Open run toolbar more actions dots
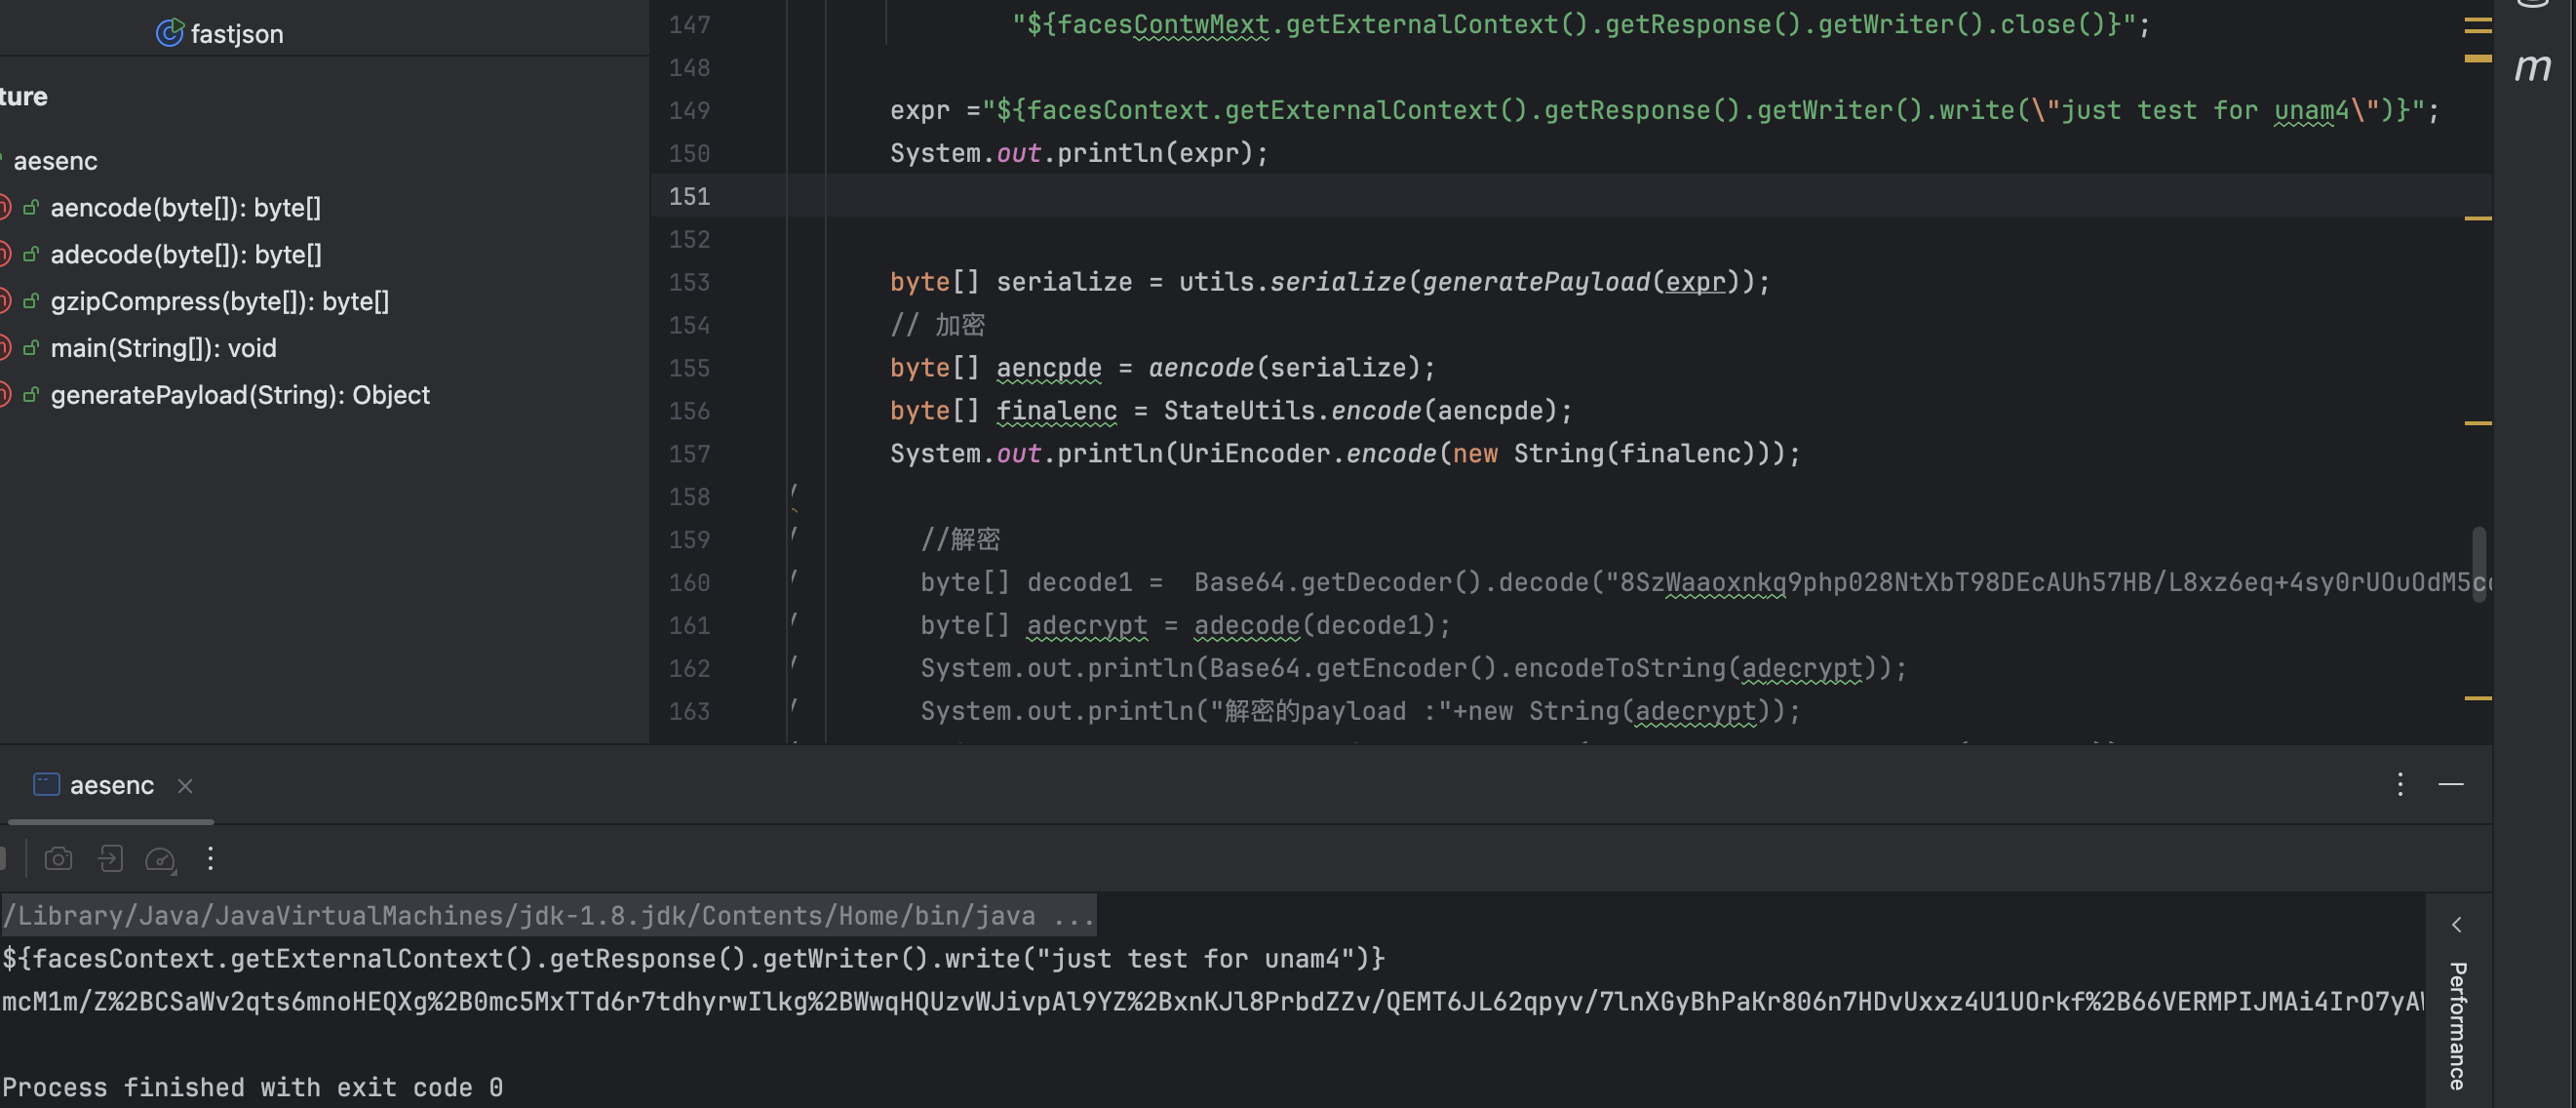Image resolution: width=2576 pixels, height=1108 pixels. tap(210, 859)
